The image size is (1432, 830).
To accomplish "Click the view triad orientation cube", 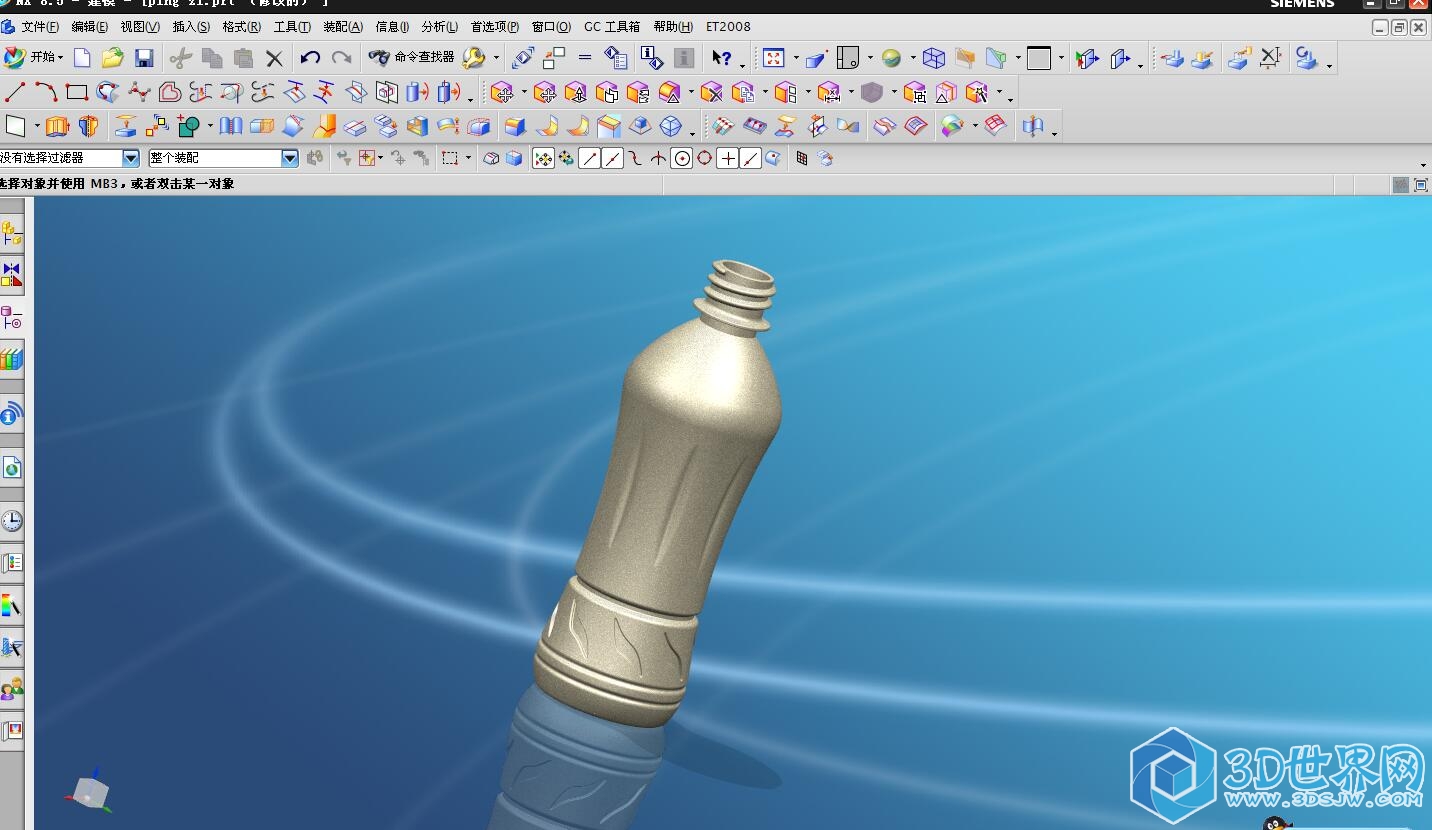I will 90,792.
